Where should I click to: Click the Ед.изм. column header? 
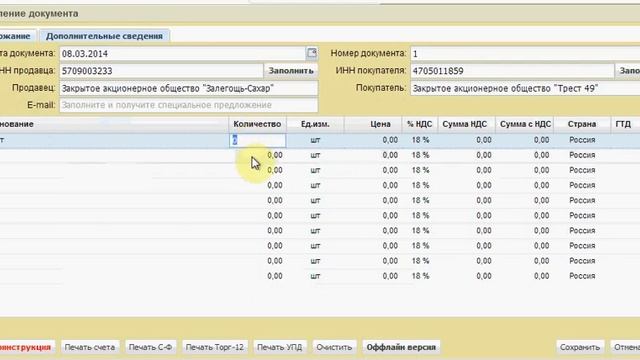click(315, 124)
